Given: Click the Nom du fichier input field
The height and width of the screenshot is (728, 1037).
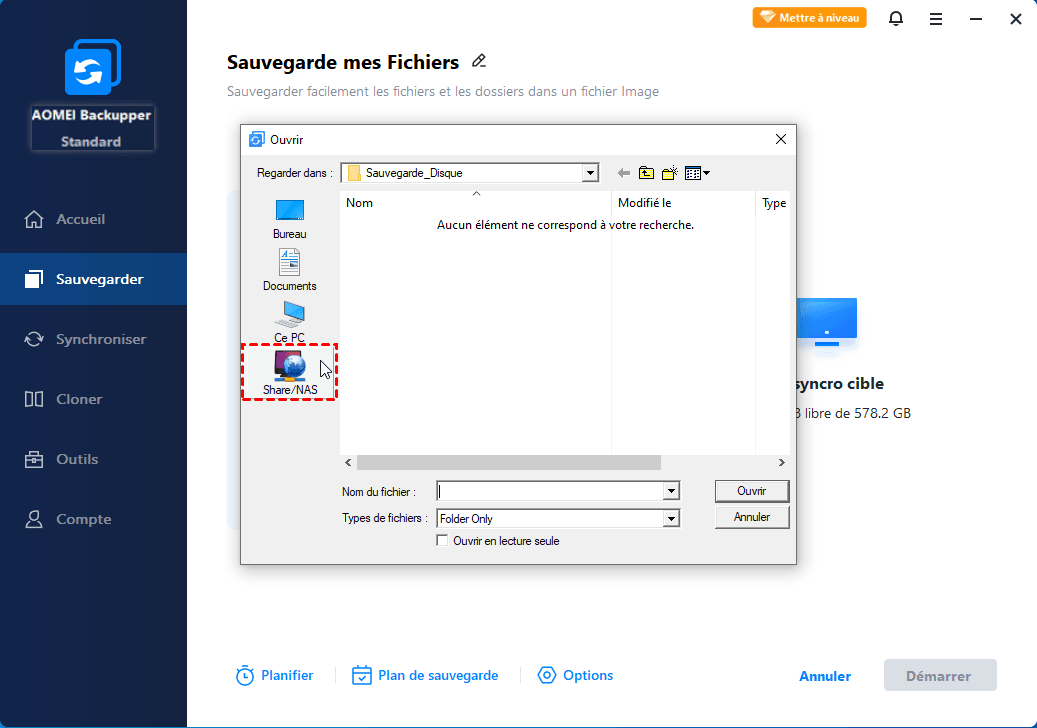Looking at the screenshot, I should [x=550, y=491].
